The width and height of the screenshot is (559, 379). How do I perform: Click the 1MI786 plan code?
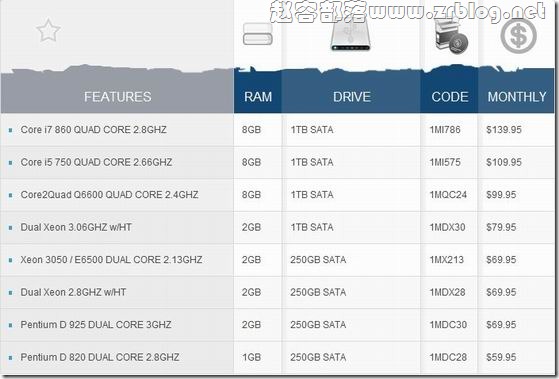(445, 130)
